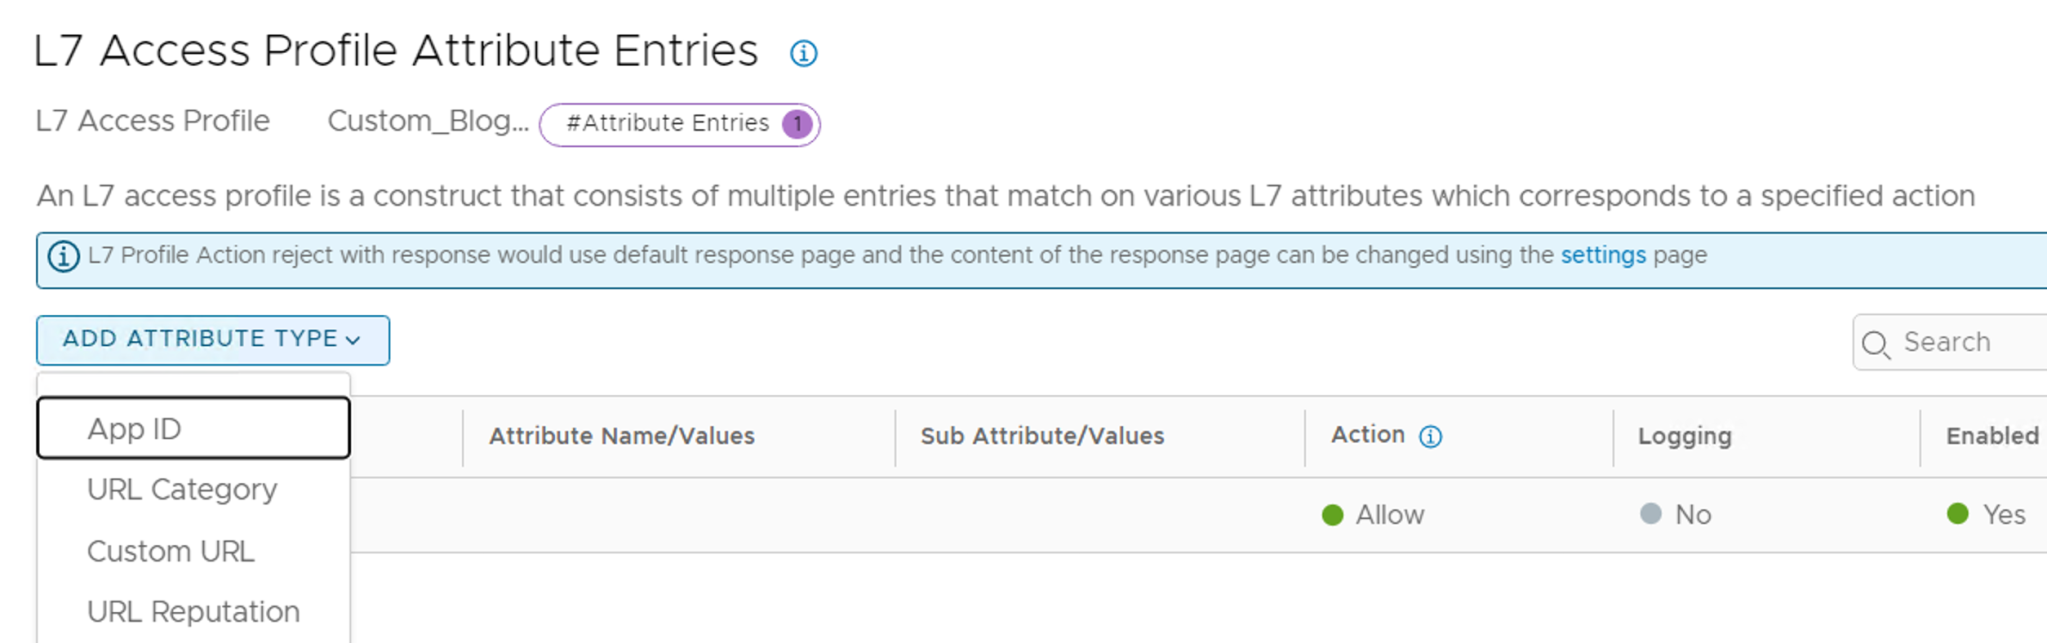
Task: Choose URL Category attribute type
Action: tap(182, 489)
